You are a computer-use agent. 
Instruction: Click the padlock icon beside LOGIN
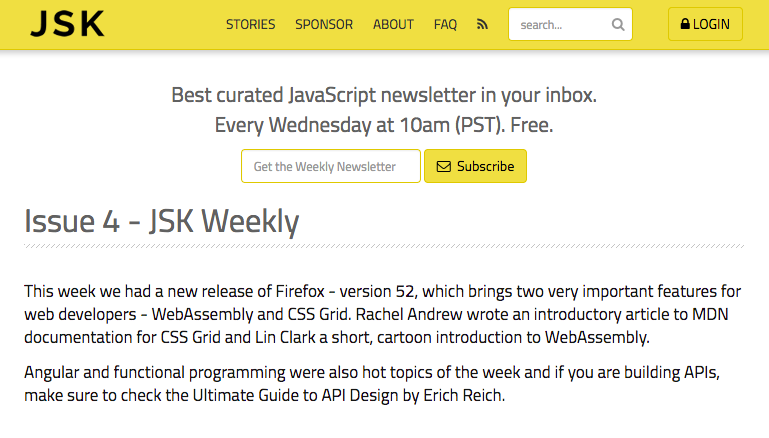[685, 24]
